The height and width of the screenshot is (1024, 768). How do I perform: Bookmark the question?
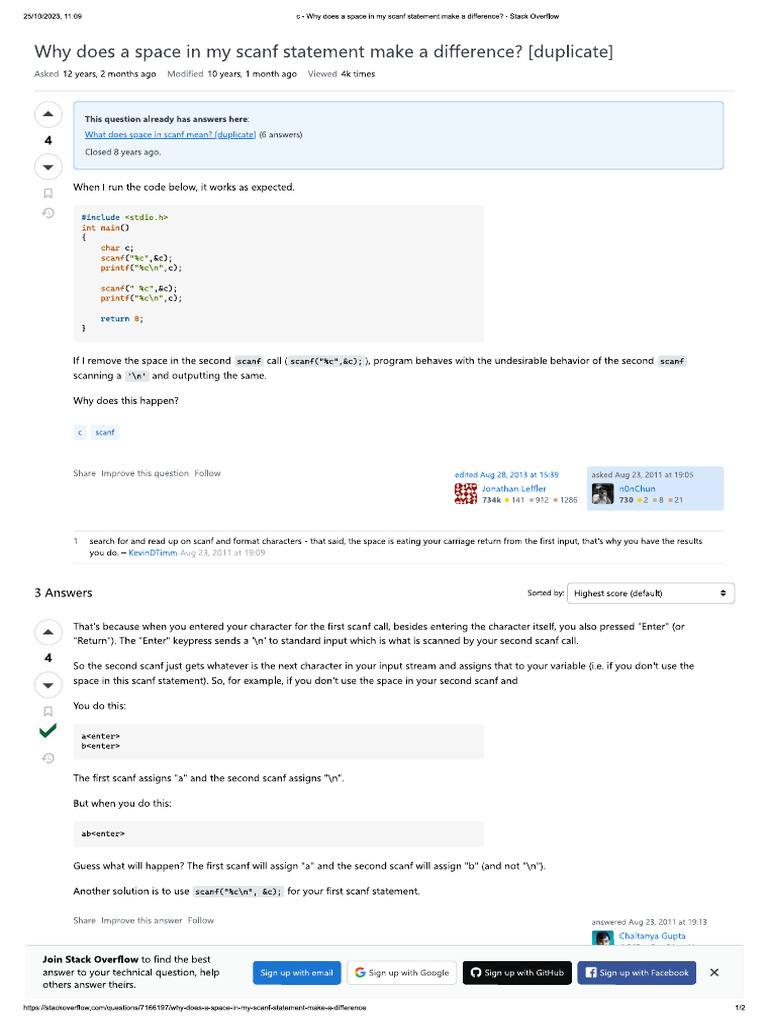coord(48,193)
